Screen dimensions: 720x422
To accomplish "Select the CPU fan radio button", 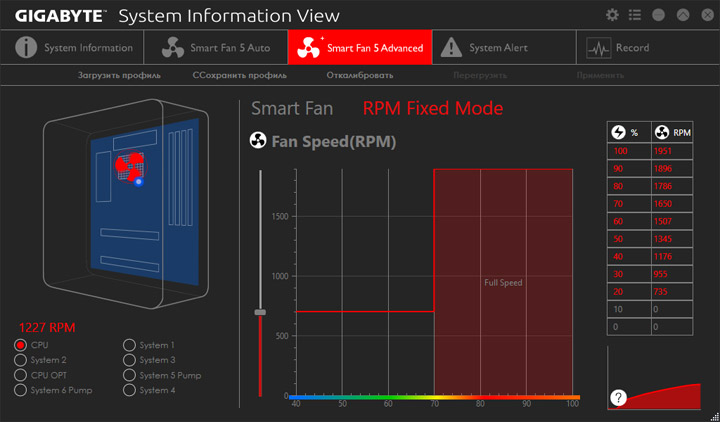I will pos(20,345).
